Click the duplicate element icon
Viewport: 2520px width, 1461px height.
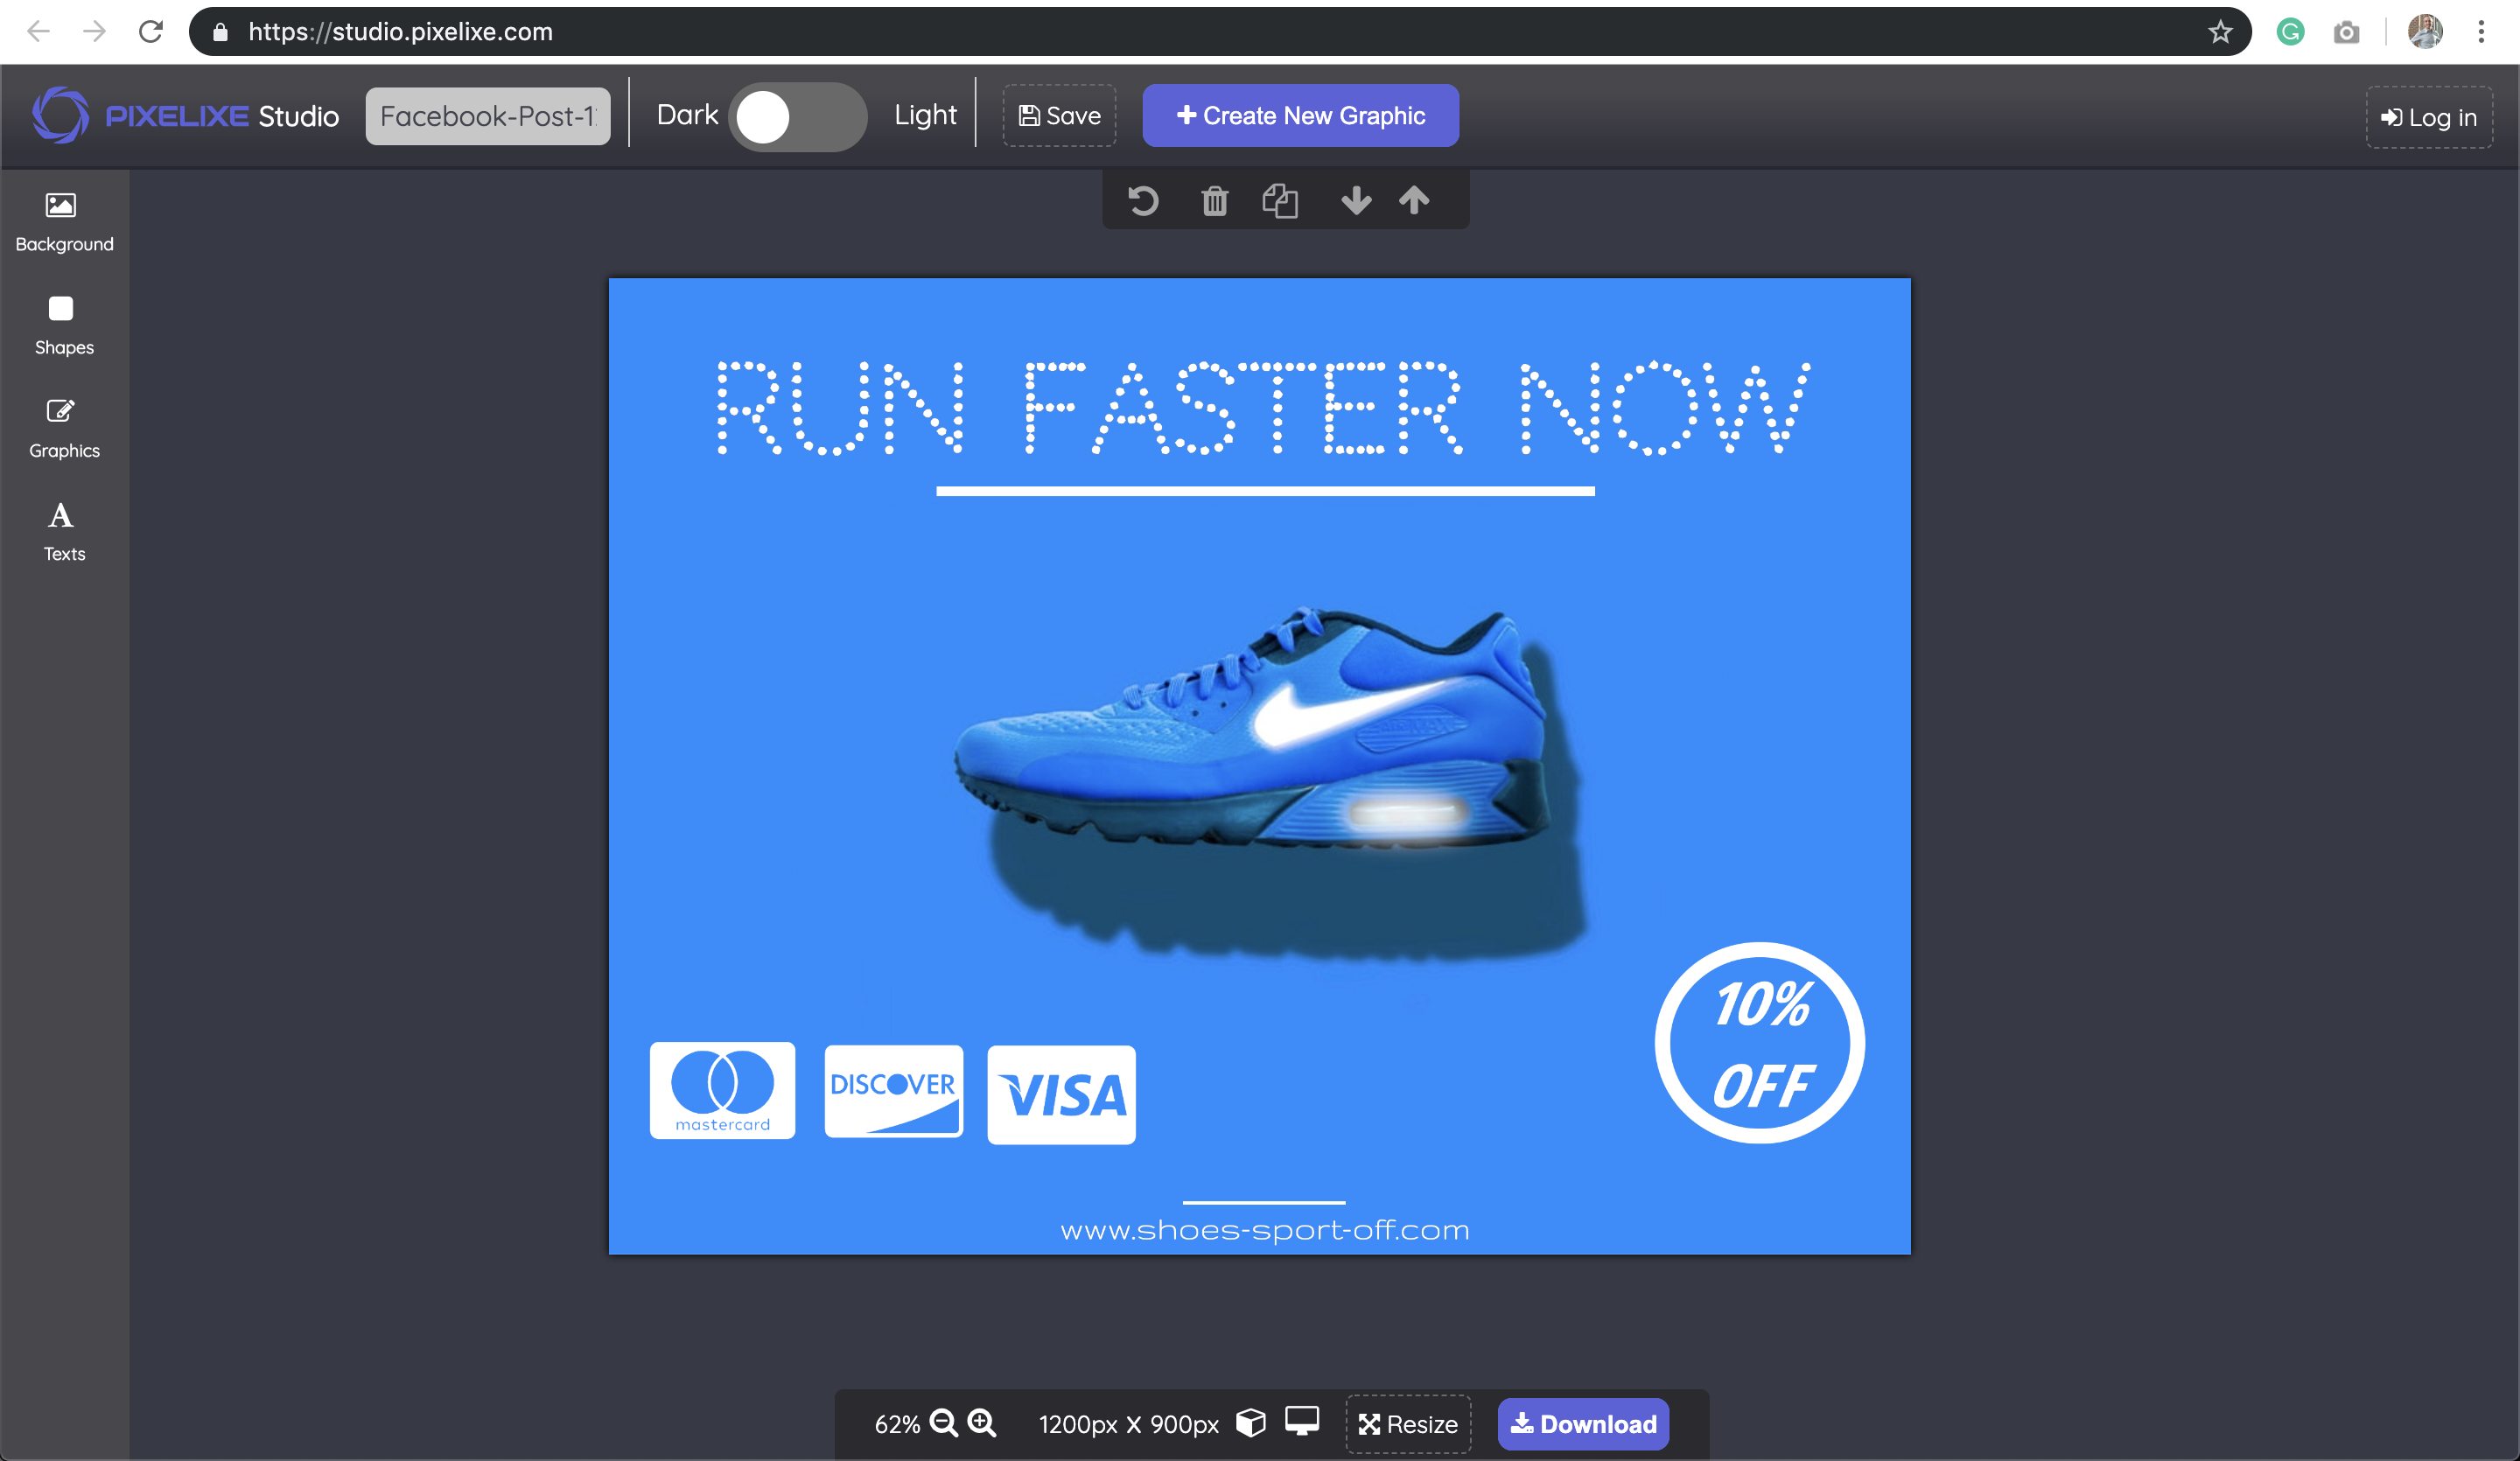(1279, 201)
